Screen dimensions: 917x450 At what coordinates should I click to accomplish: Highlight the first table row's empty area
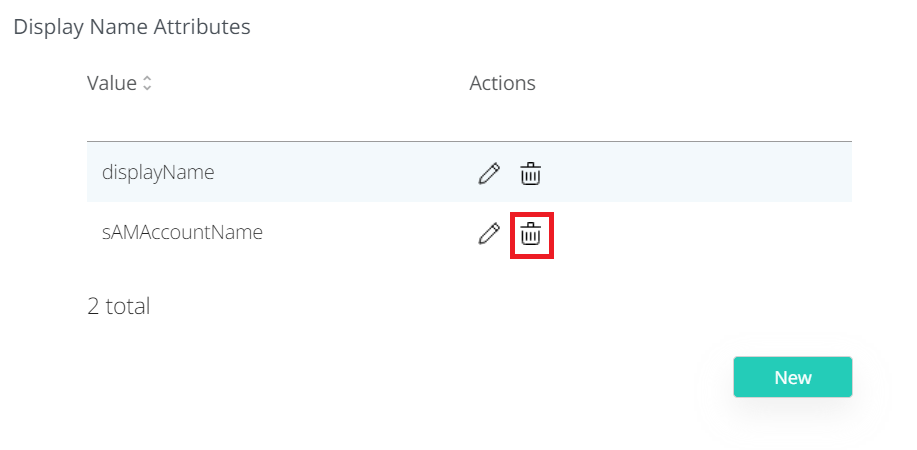click(700, 173)
